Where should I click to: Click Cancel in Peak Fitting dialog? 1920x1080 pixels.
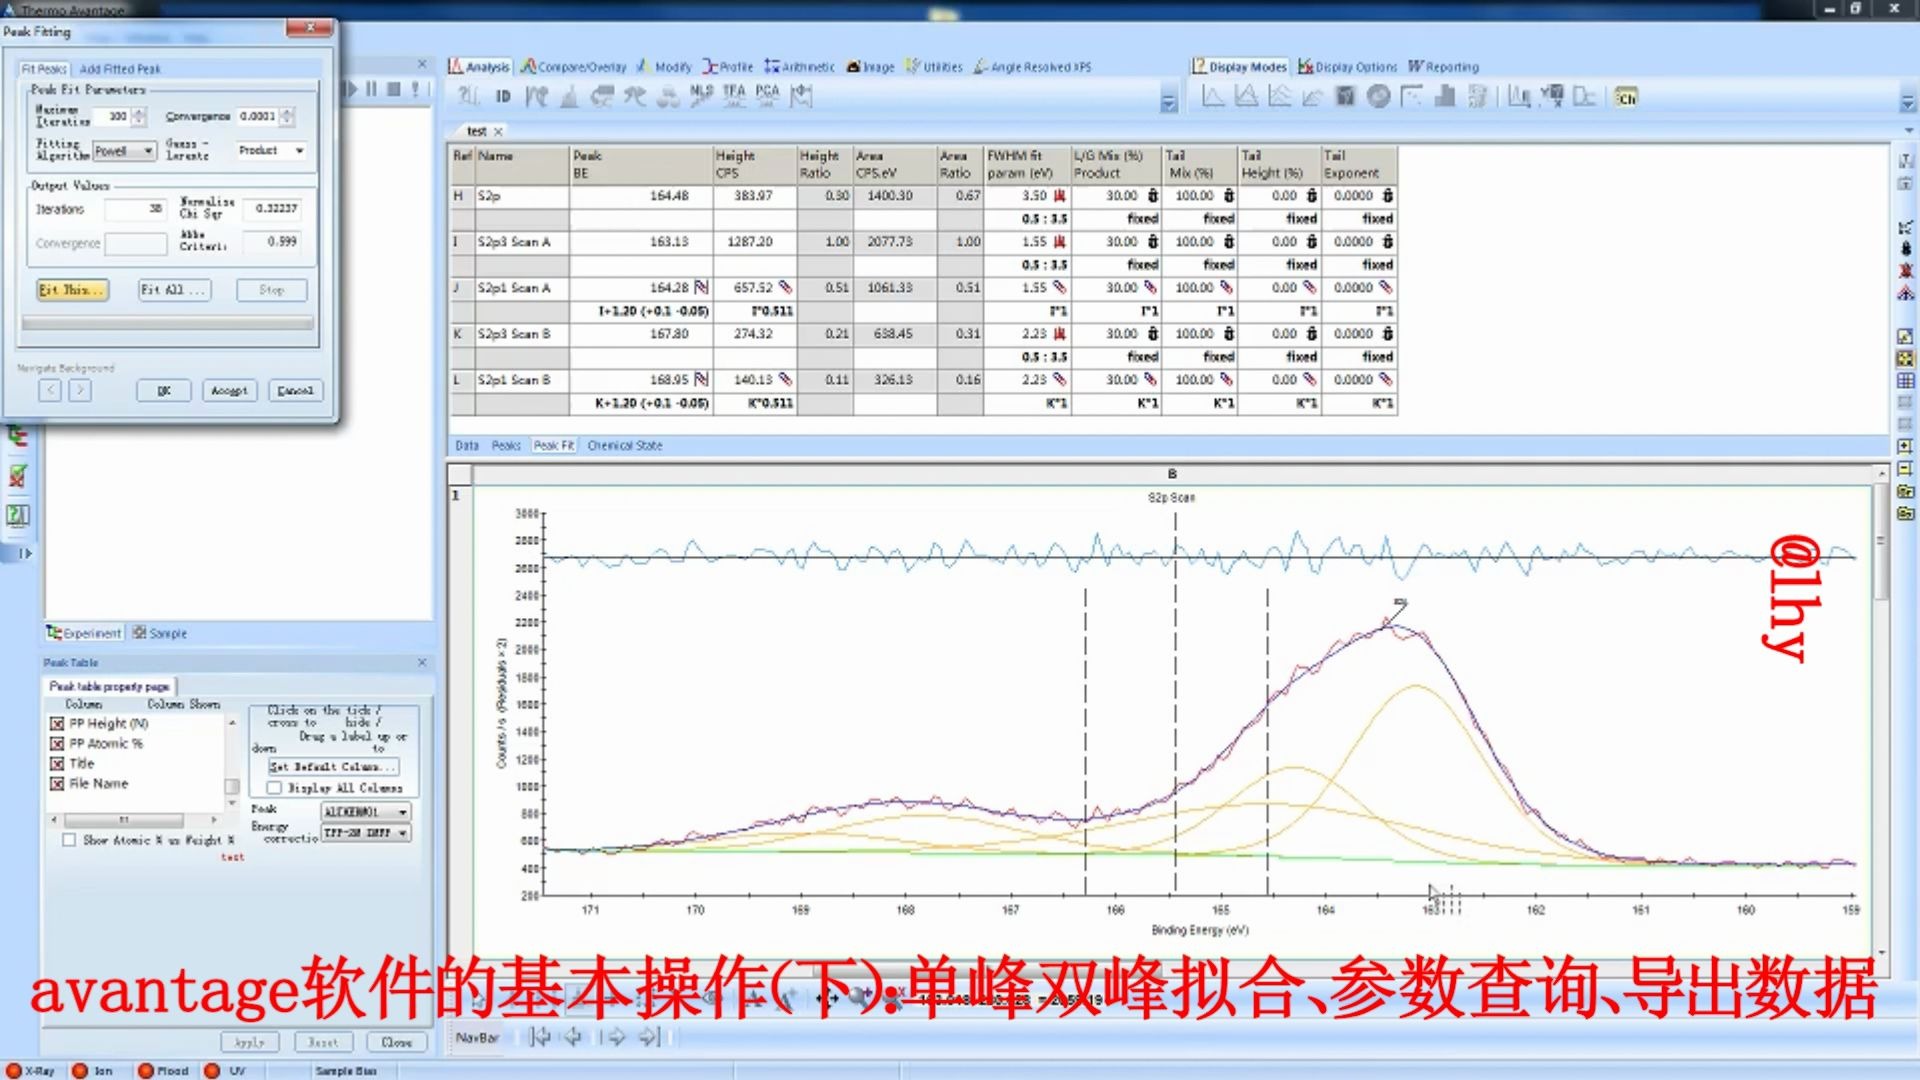pos(296,391)
